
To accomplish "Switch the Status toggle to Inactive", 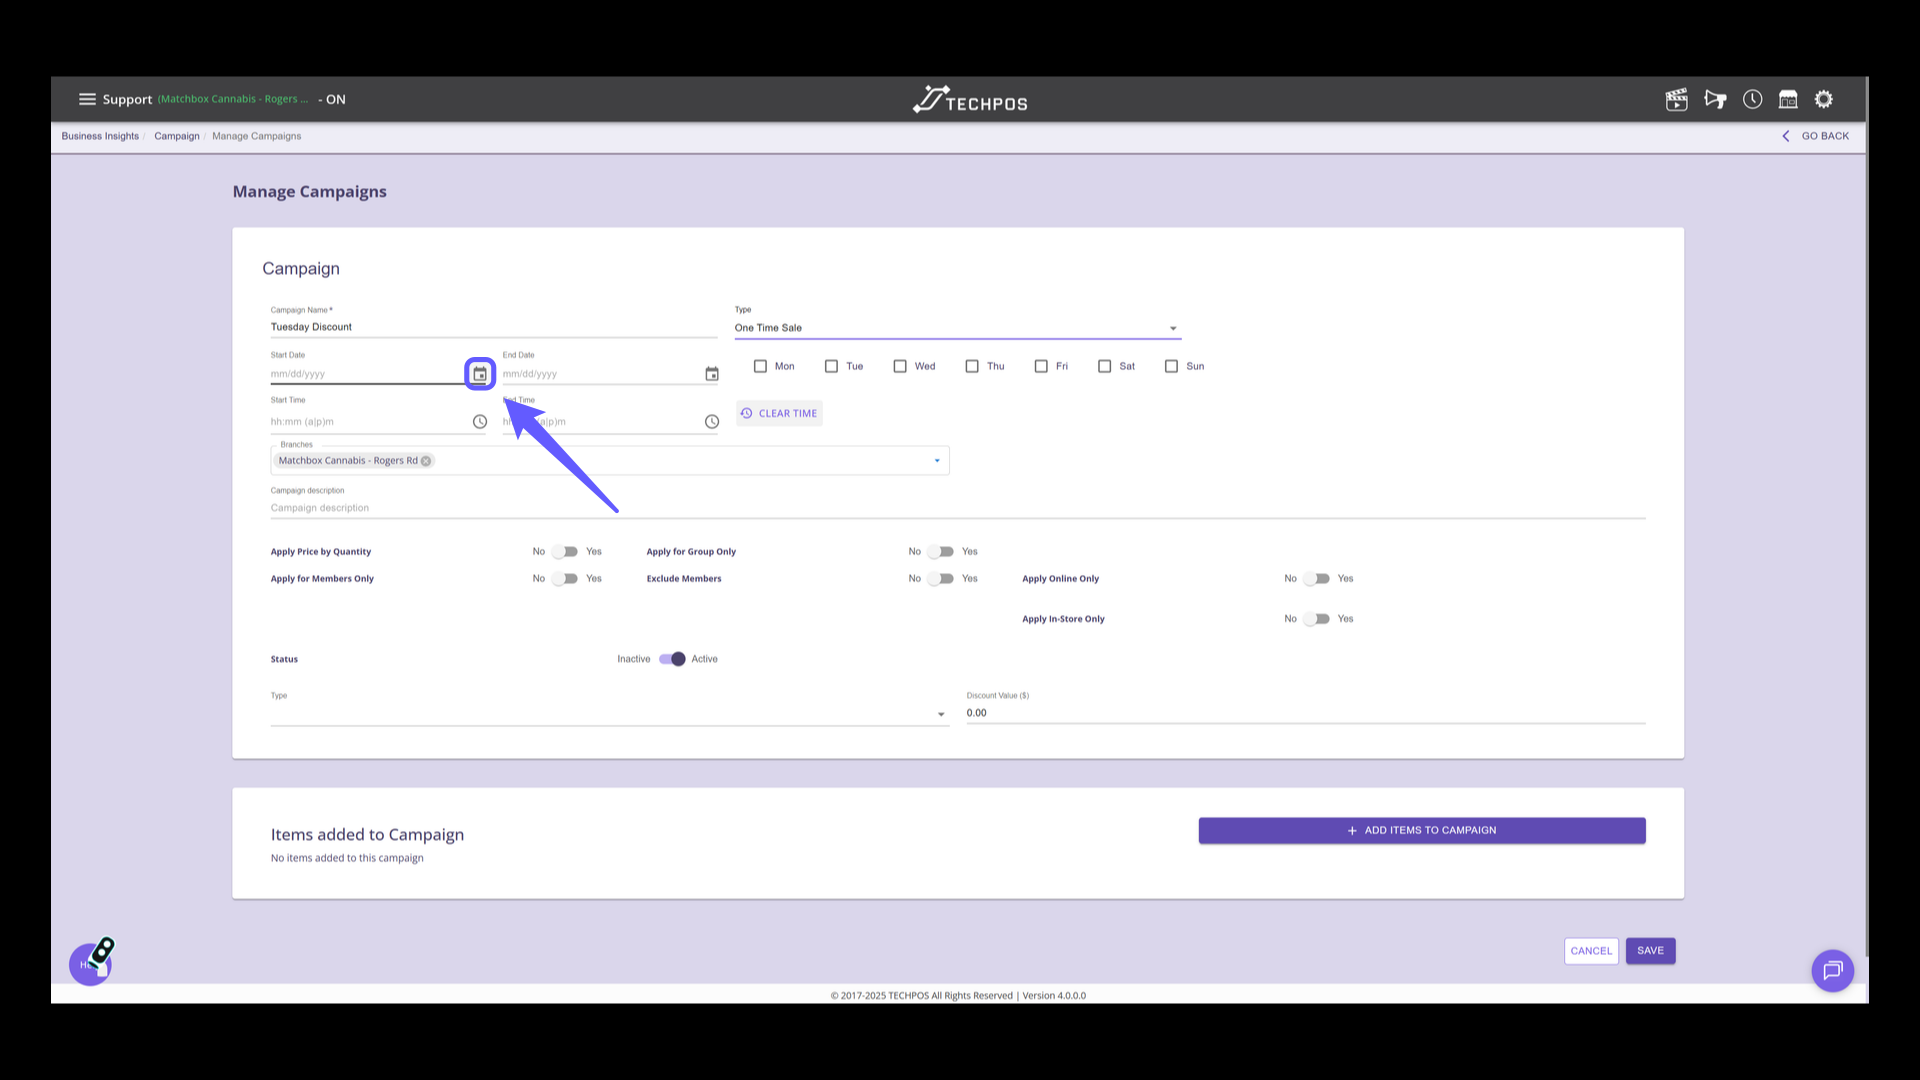I will 672,659.
